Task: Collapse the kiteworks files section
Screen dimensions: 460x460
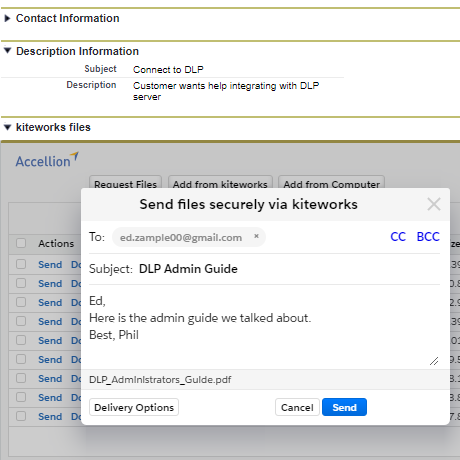Action: pos(7,127)
